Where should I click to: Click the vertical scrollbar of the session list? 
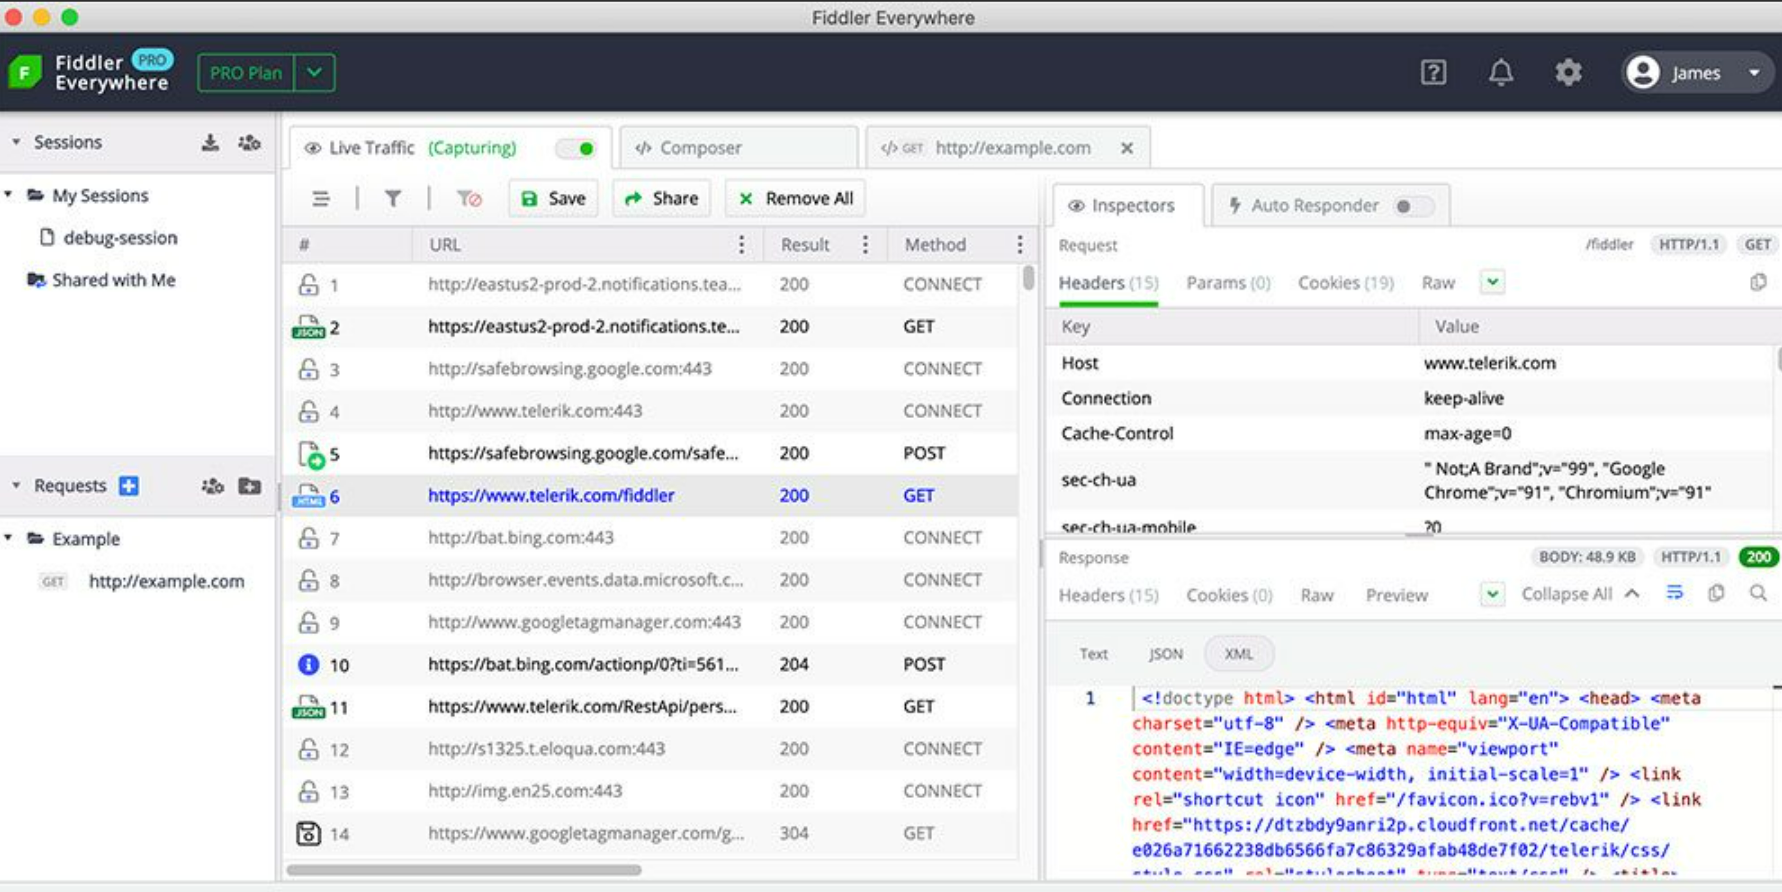coord(1029,277)
